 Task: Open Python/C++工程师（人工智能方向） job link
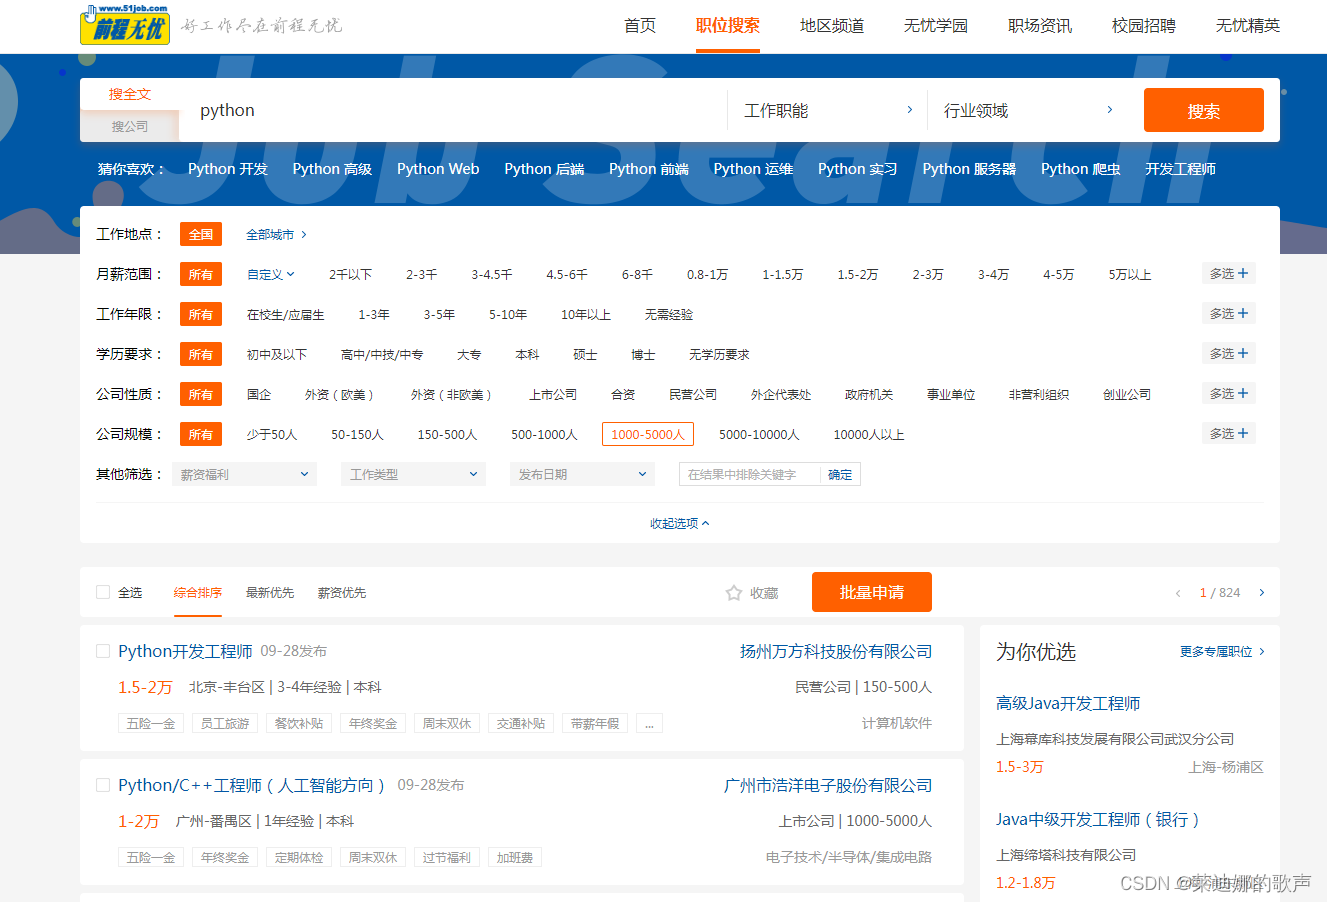pyautogui.click(x=252, y=785)
